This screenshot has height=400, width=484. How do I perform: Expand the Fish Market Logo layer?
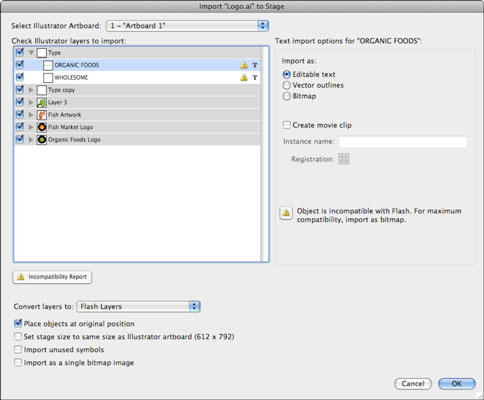31,127
